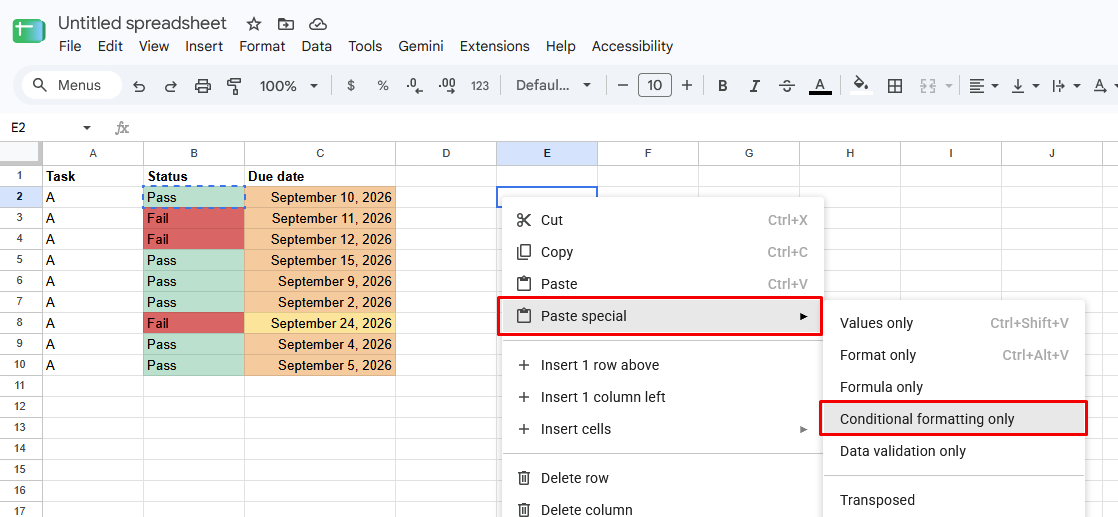The width and height of the screenshot is (1118, 517).
Task: Click the Menus search box
Action: [x=71, y=86]
